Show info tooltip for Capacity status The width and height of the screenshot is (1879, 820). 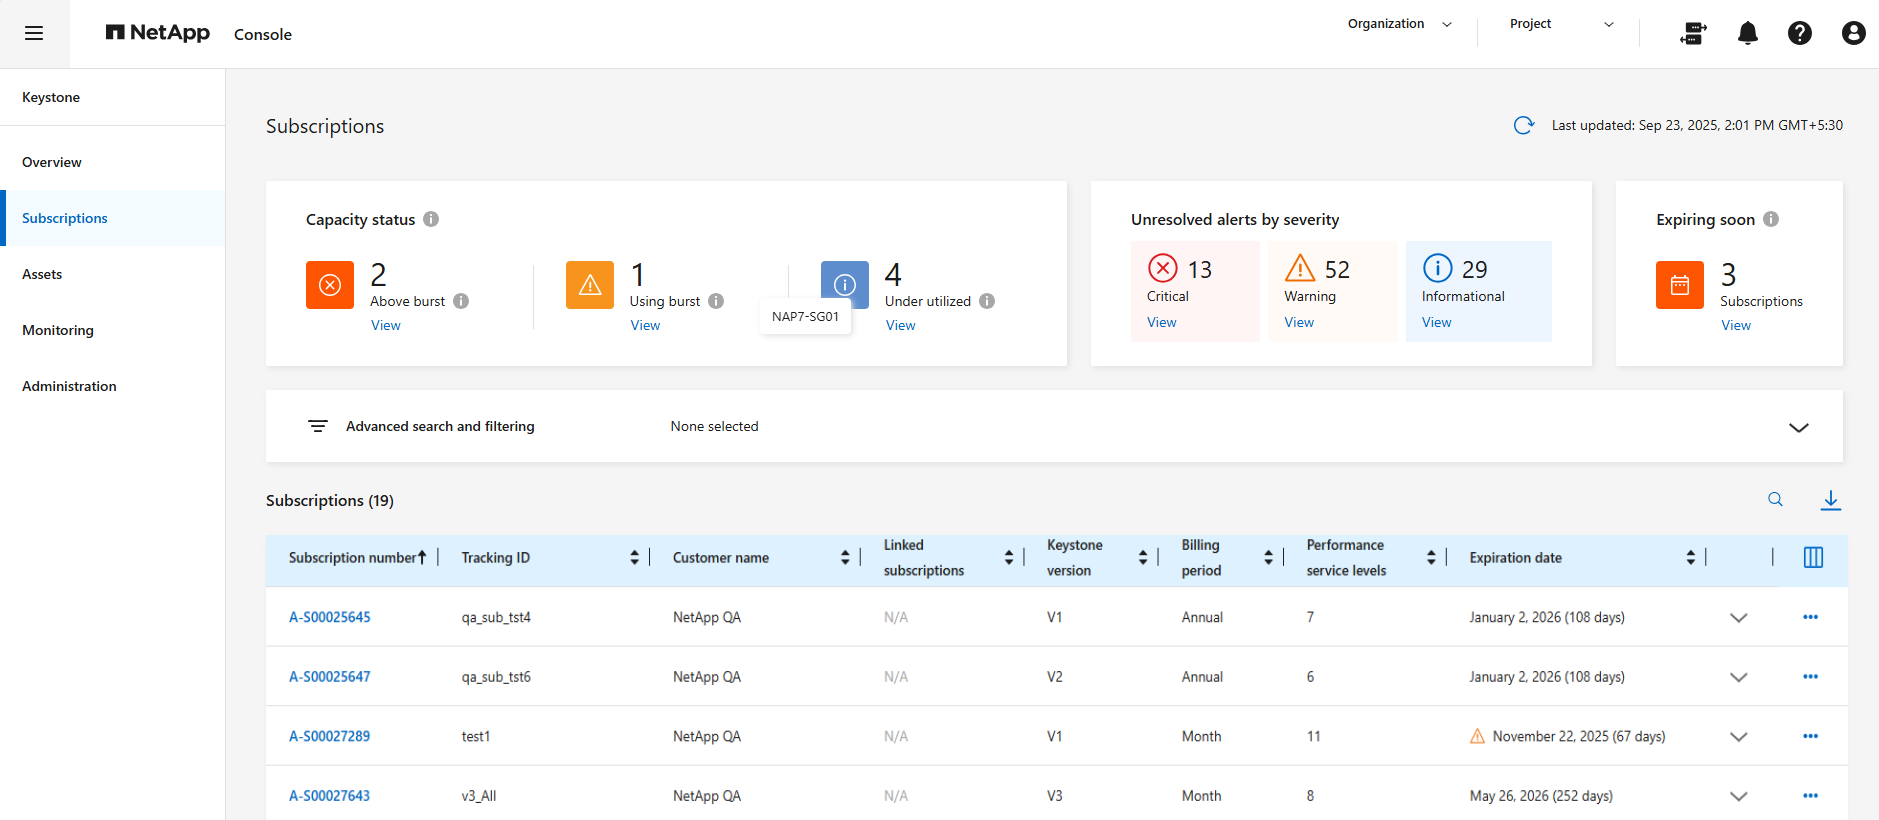(x=431, y=219)
